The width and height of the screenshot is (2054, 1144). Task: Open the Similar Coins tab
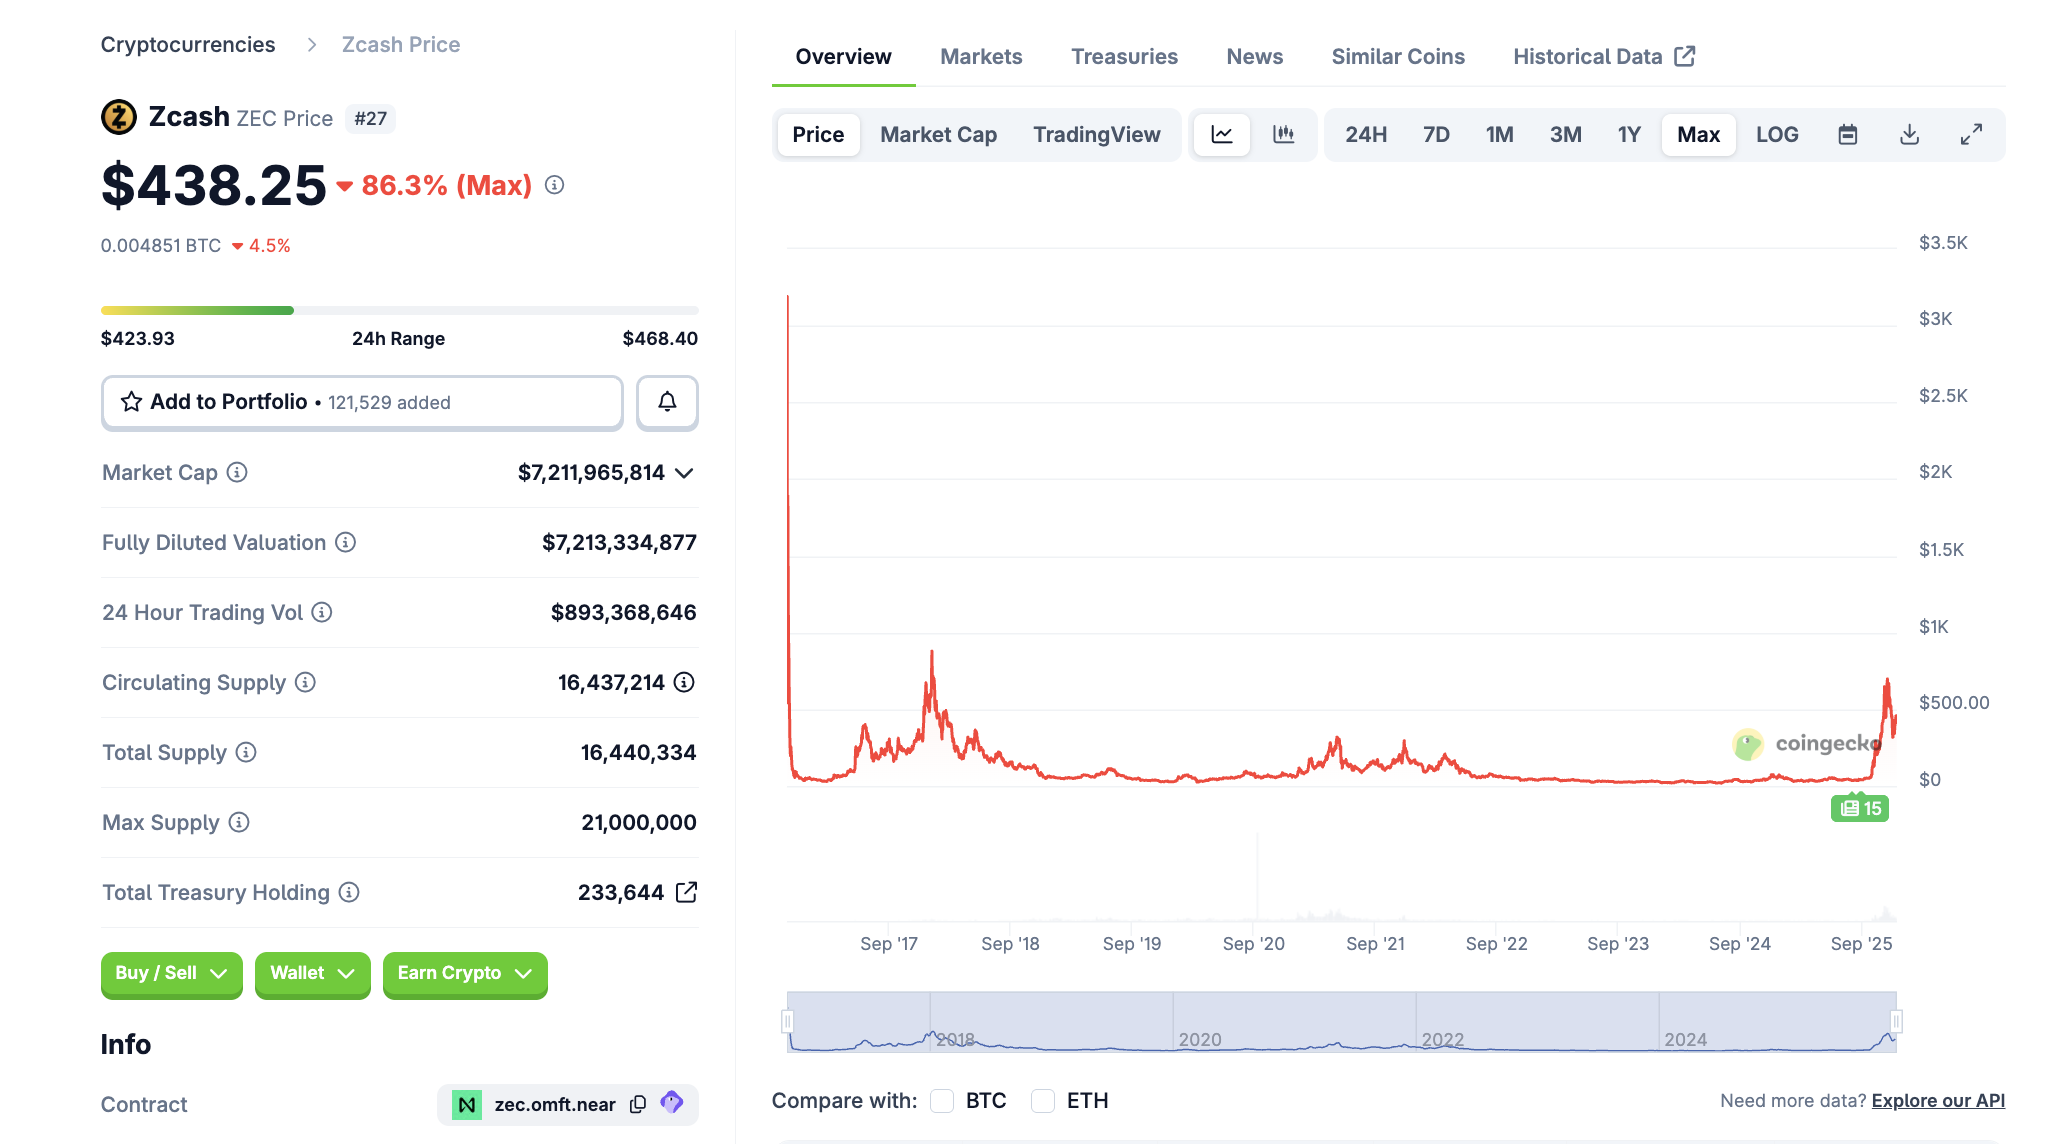[x=1397, y=57]
